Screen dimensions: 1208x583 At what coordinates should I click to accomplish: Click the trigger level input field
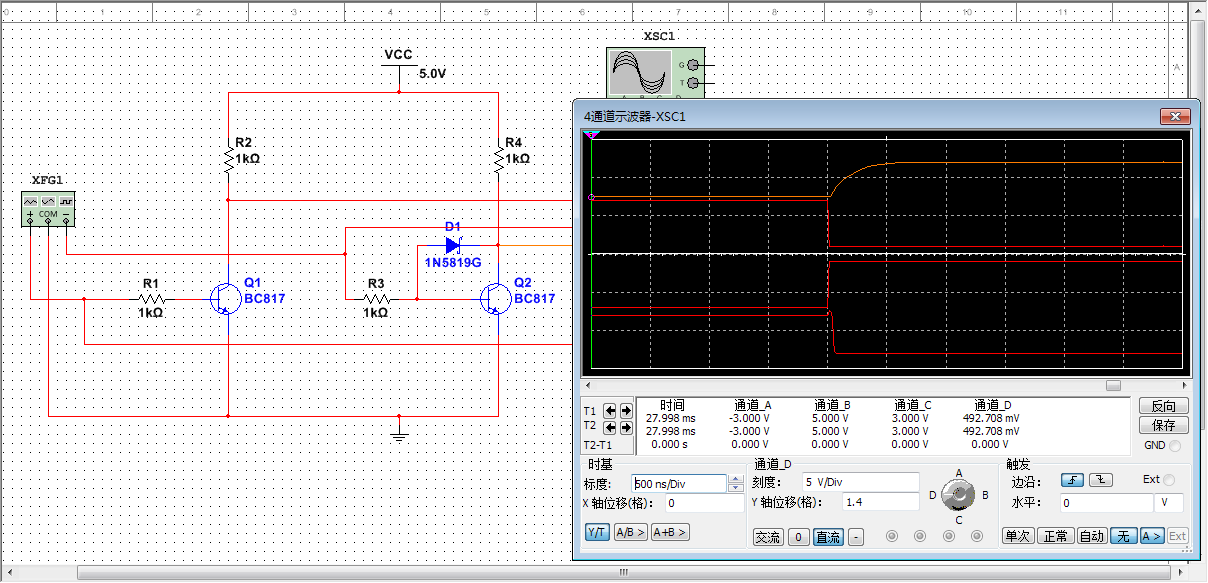(1107, 503)
